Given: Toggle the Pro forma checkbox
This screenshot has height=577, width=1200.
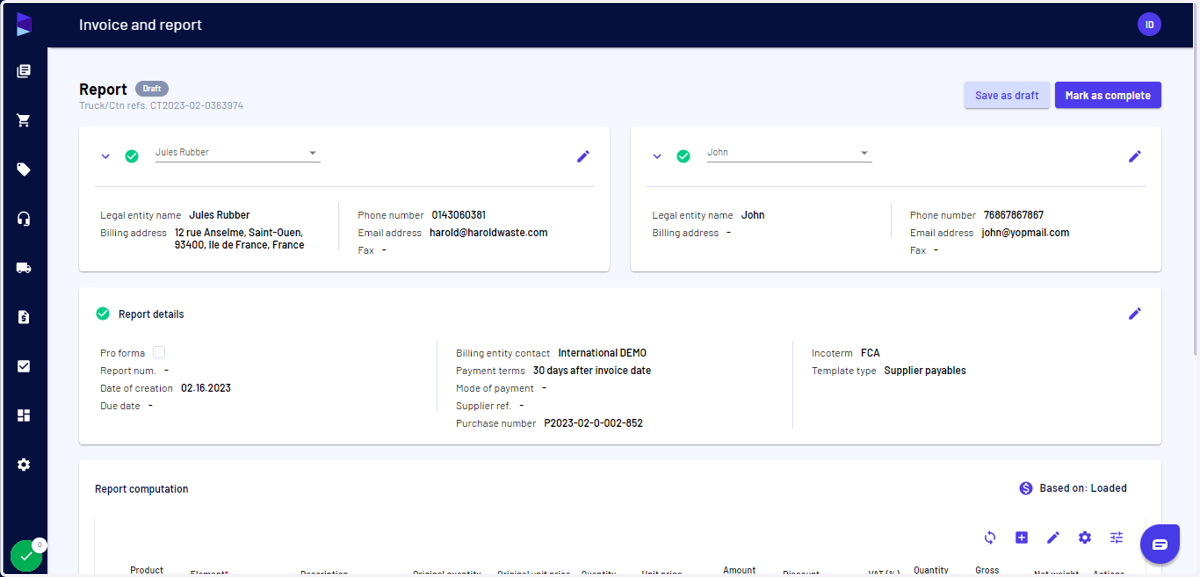Looking at the screenshot, I should click(159, 352).
